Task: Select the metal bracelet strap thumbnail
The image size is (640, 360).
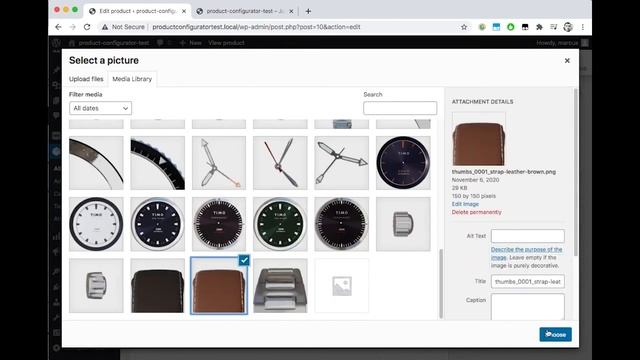Action: 280,286
